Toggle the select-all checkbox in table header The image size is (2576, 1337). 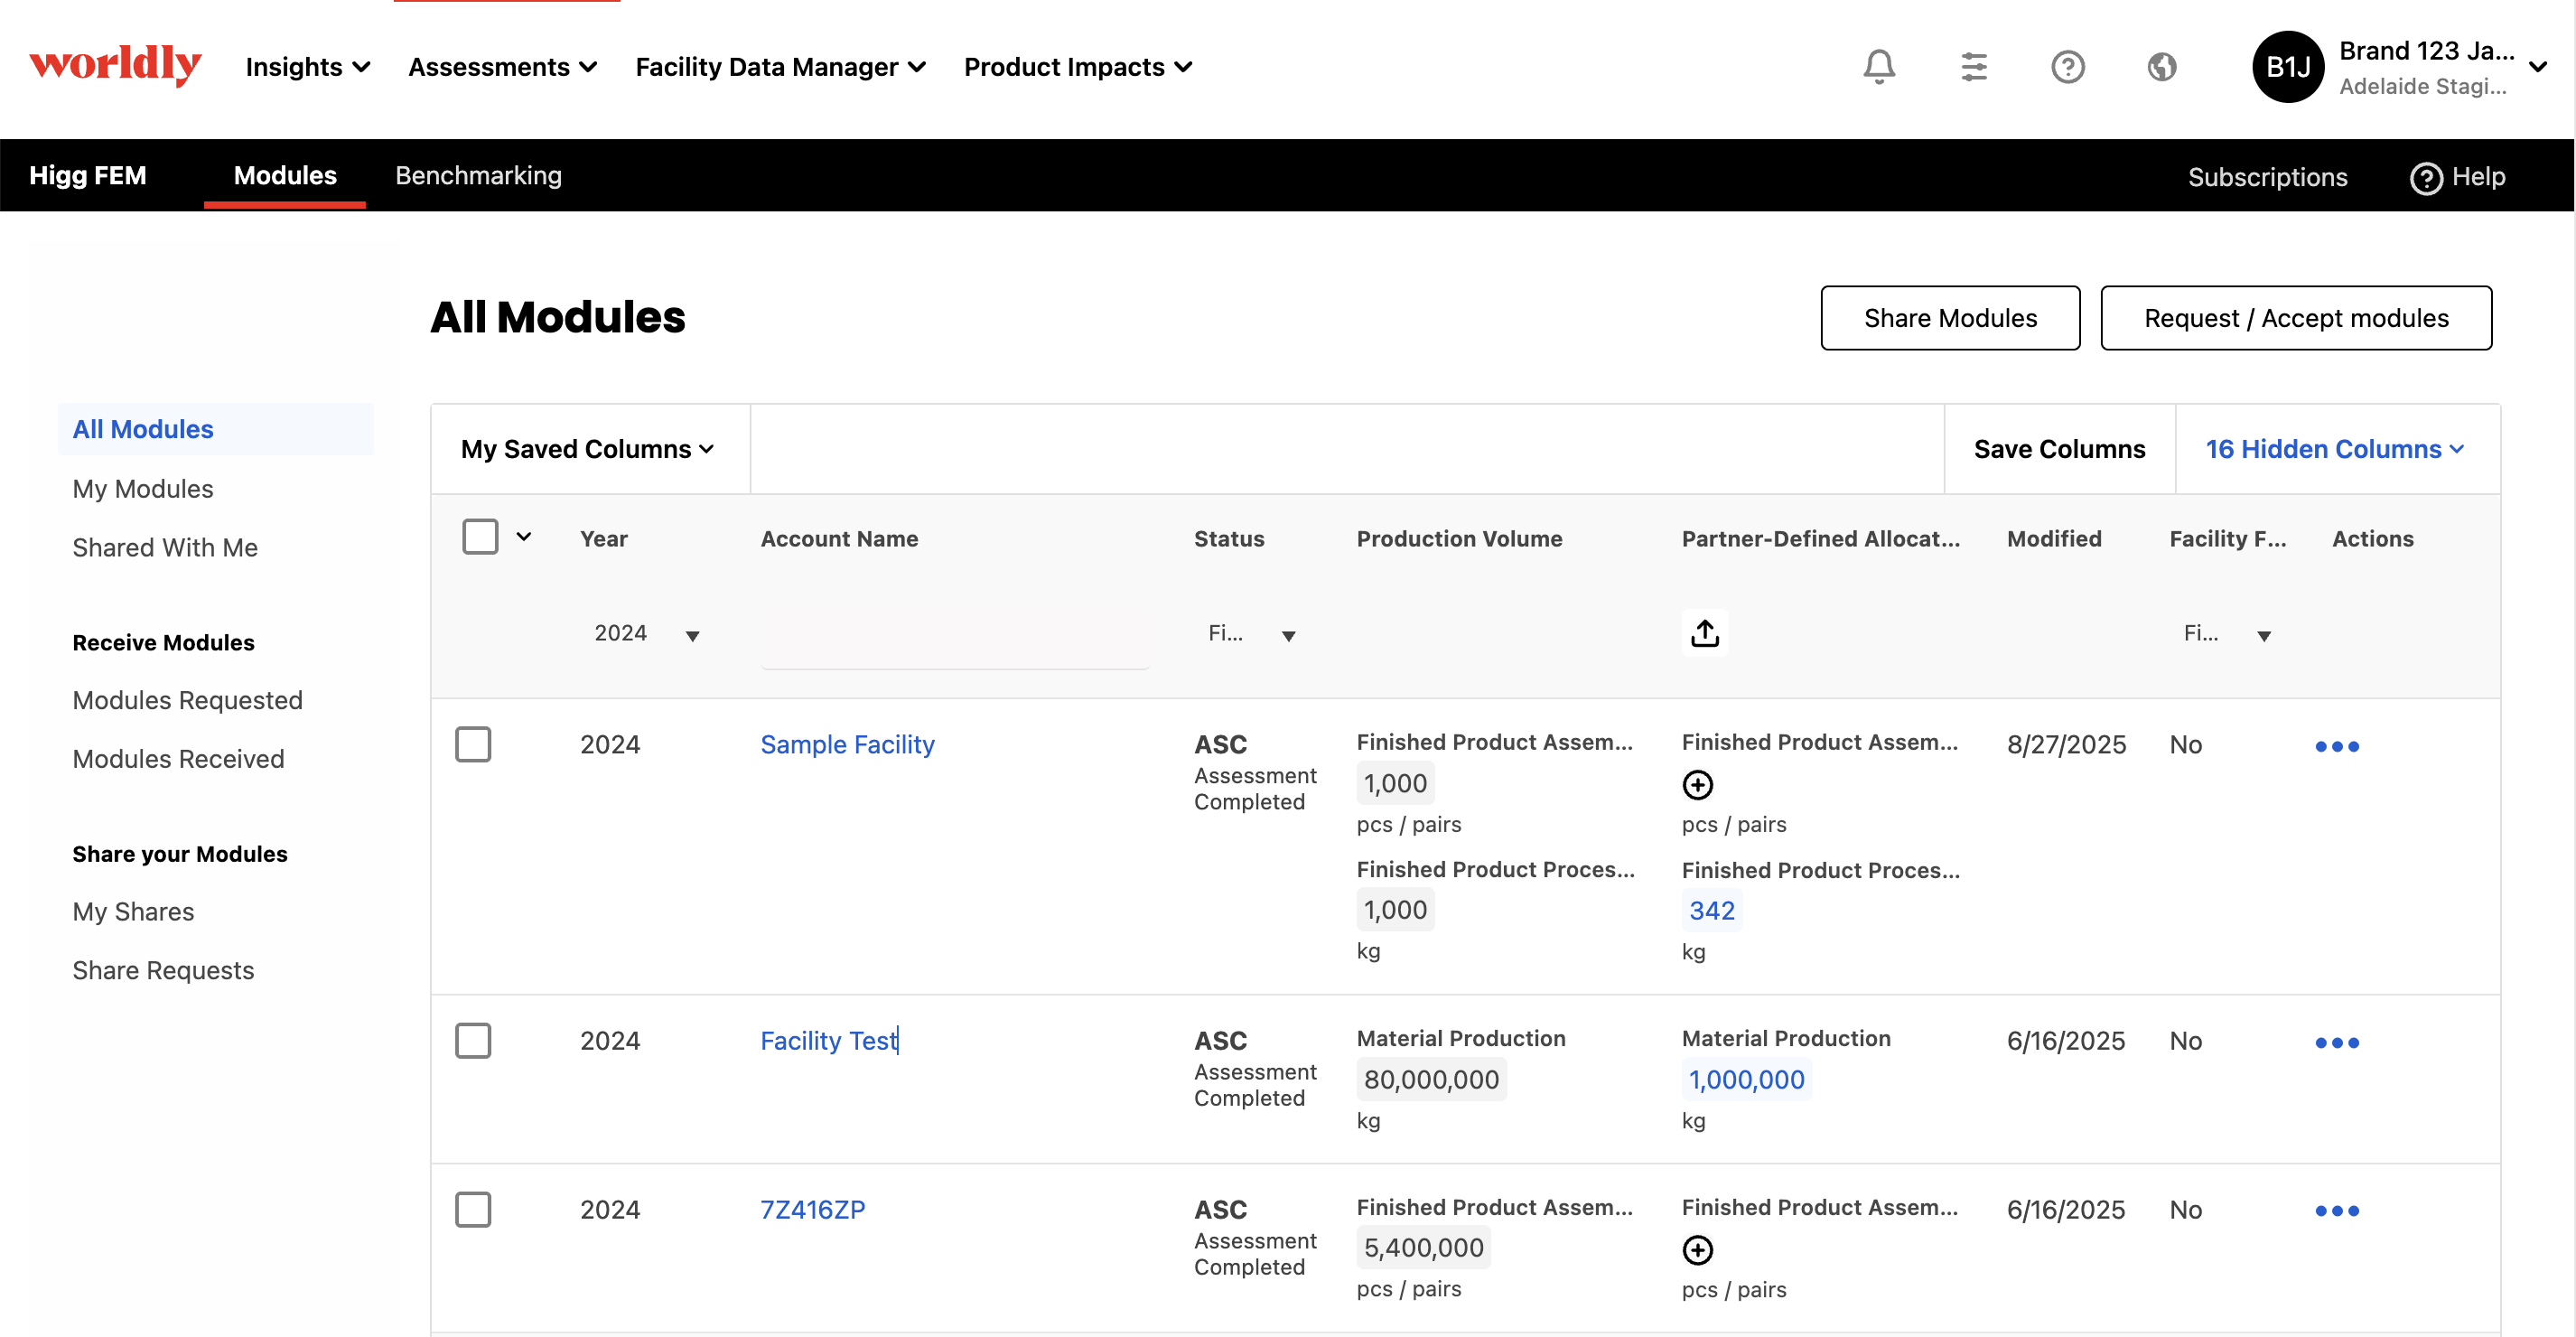480,537
